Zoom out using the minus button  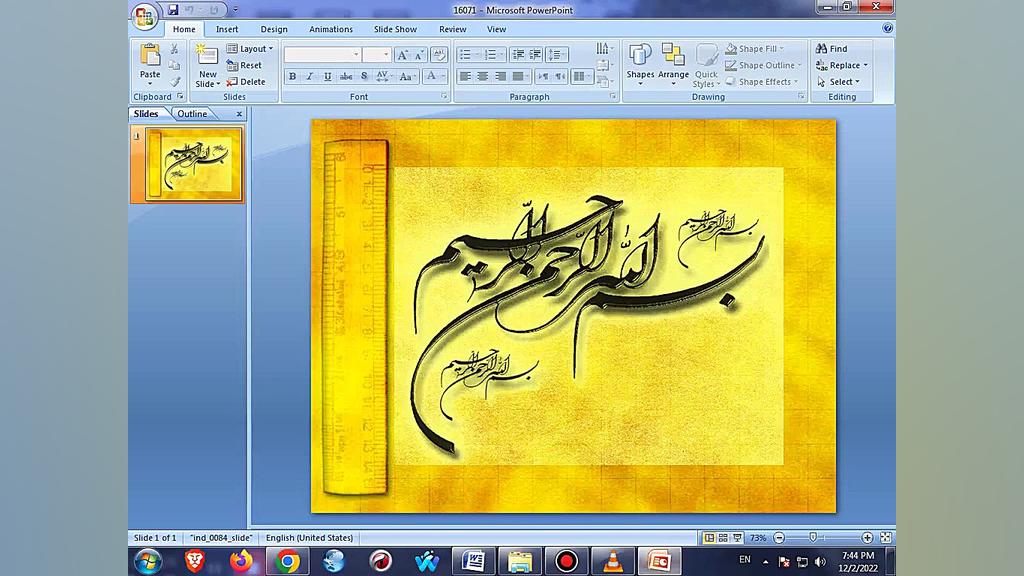coord(779,537)
